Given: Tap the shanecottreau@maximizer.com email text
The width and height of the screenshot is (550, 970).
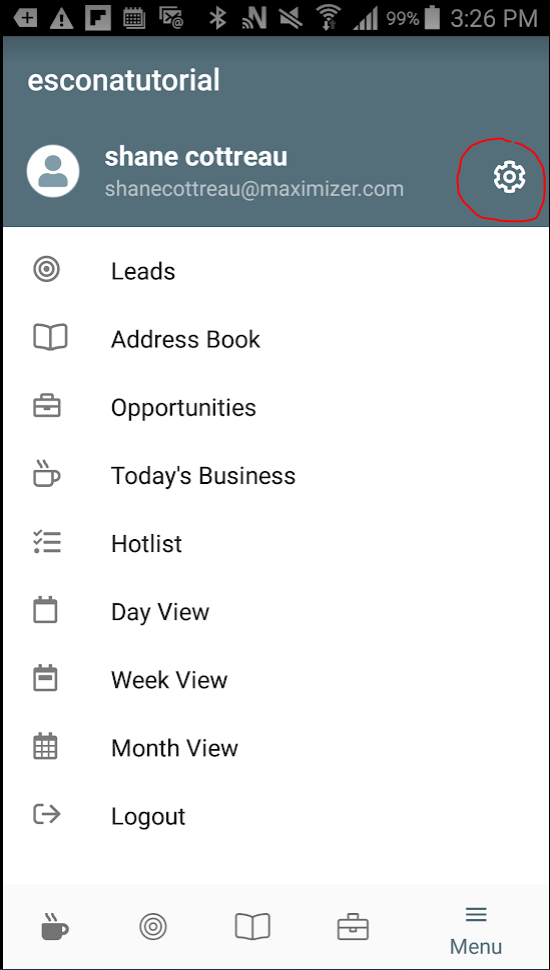Looking at the screenshot, I should tap(254, 189).
